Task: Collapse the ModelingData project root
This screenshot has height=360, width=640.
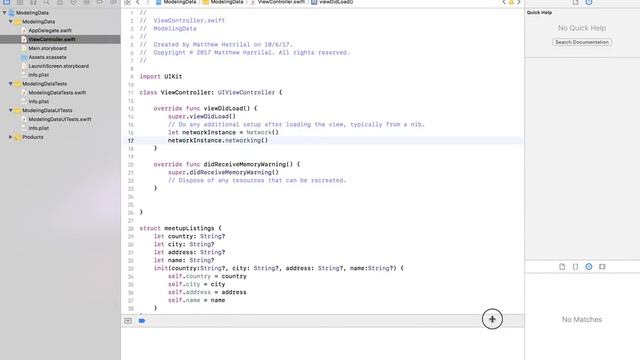Action: pyautogui.click(x=4, y=13)
